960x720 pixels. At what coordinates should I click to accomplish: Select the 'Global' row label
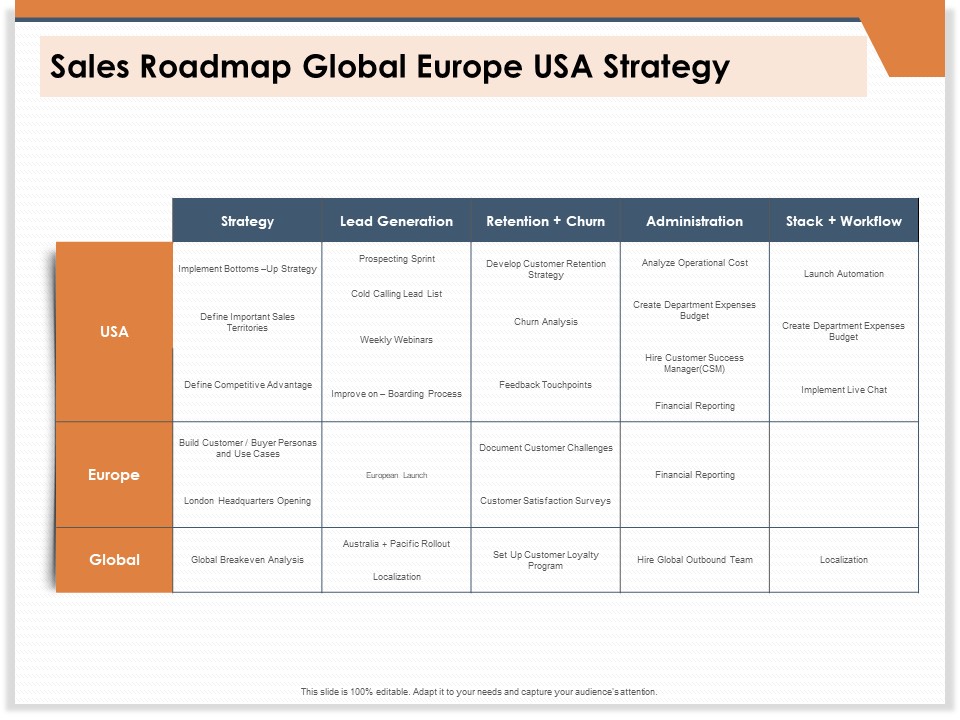114,560
